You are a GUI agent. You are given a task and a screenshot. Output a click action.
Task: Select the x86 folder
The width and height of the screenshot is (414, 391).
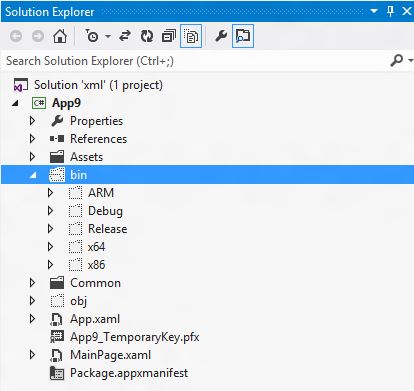click(97, 265)
